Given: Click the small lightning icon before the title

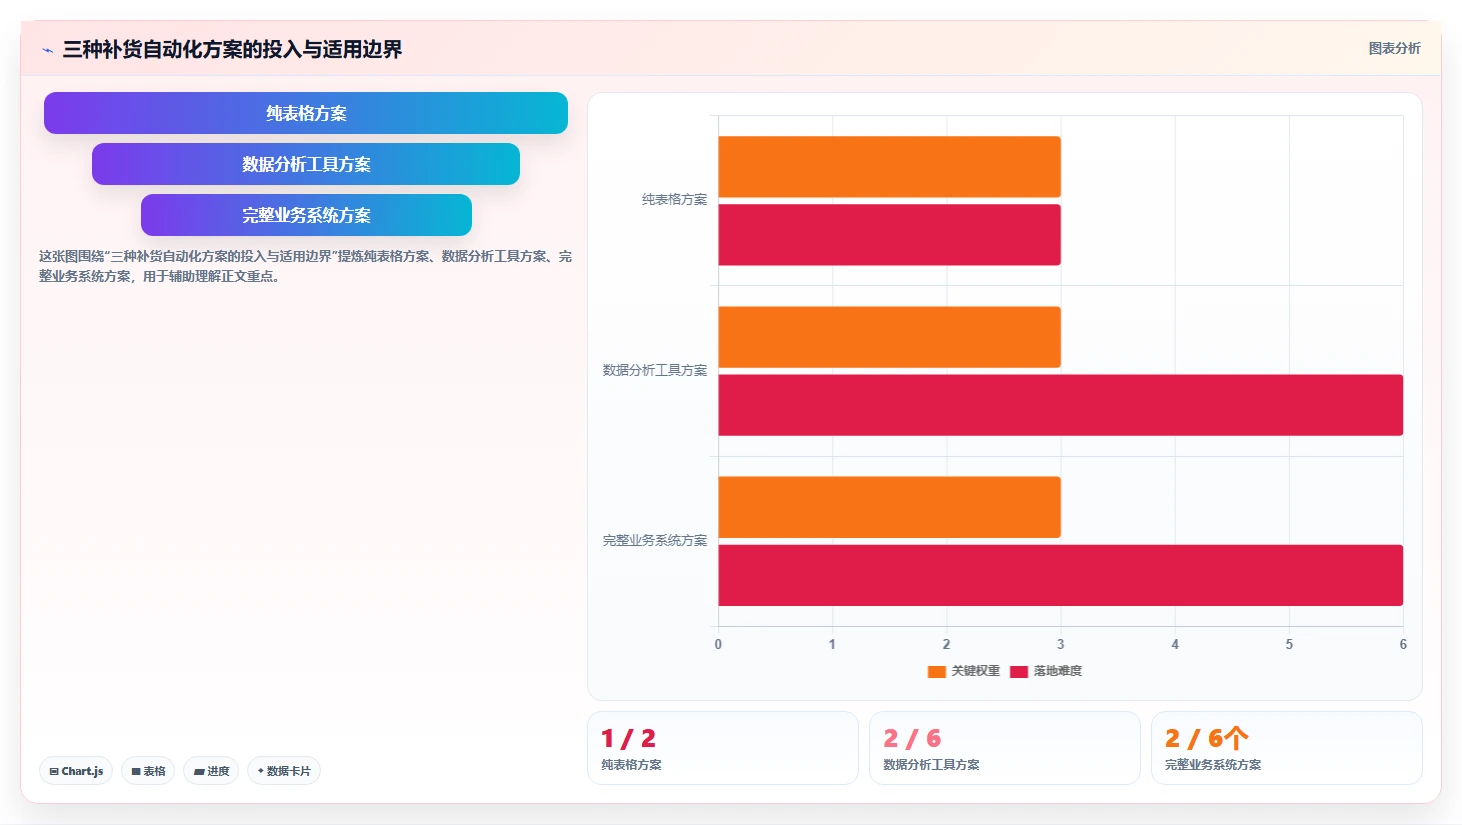Looking at the screenshot, I should 47,50.
